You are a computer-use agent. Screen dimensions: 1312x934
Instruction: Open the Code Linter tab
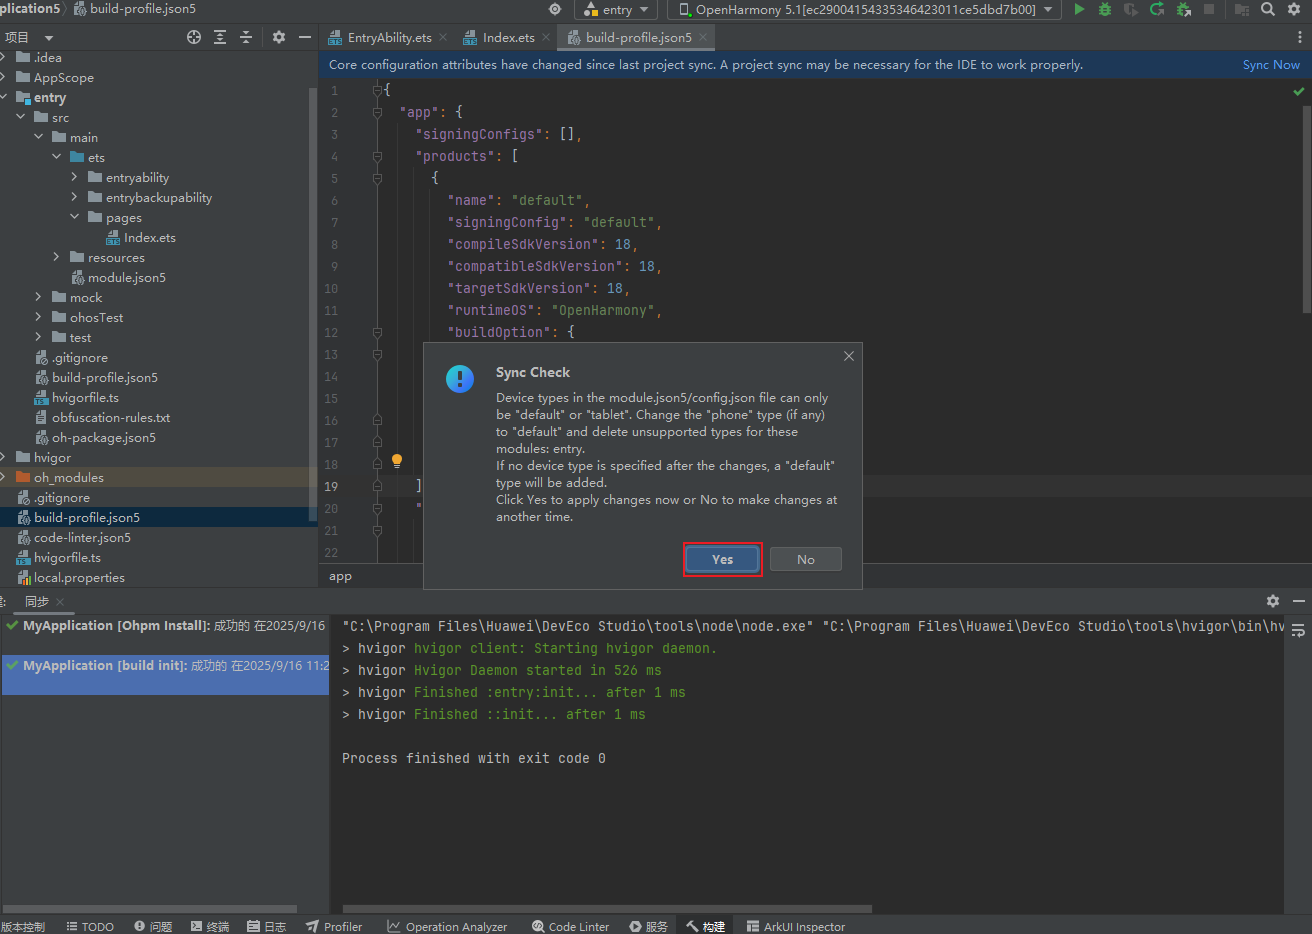(571, 926)
